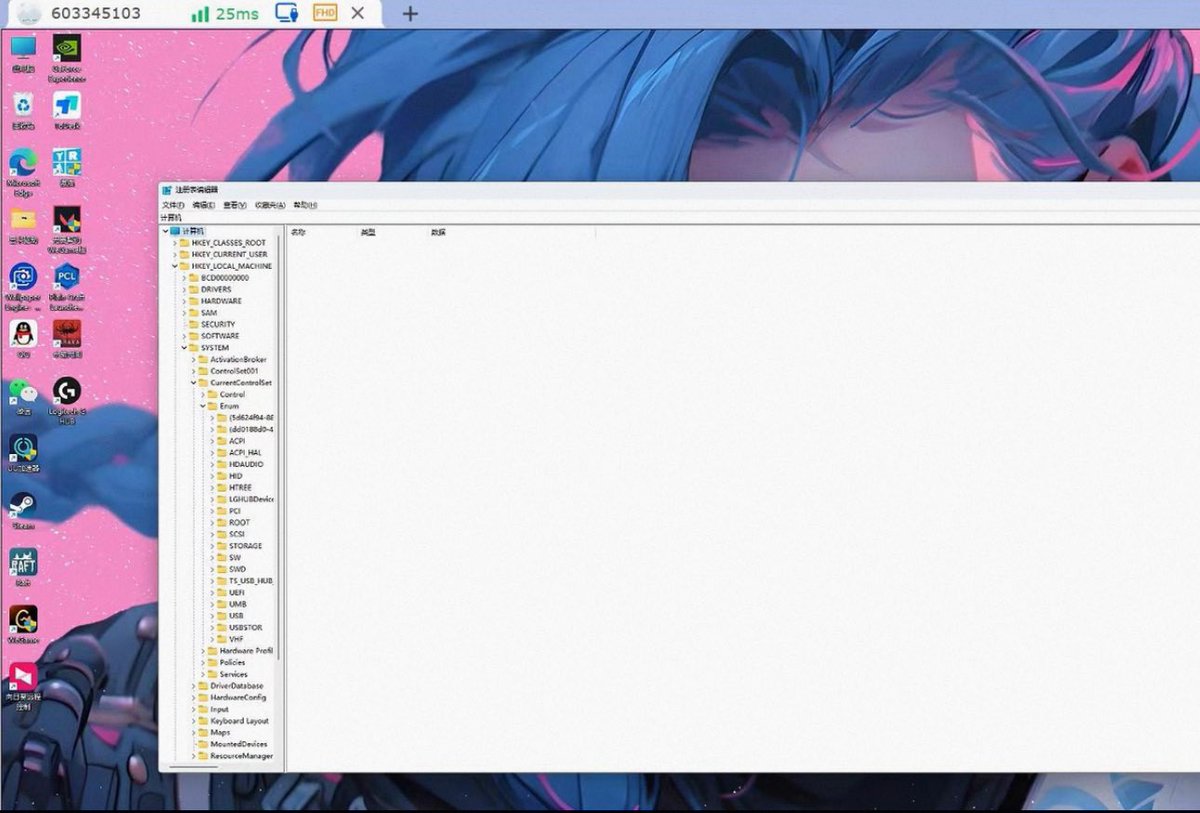Launch the RAFT game desktop icon
This screenshot has width=1200, height=813.
coord(23,566)
